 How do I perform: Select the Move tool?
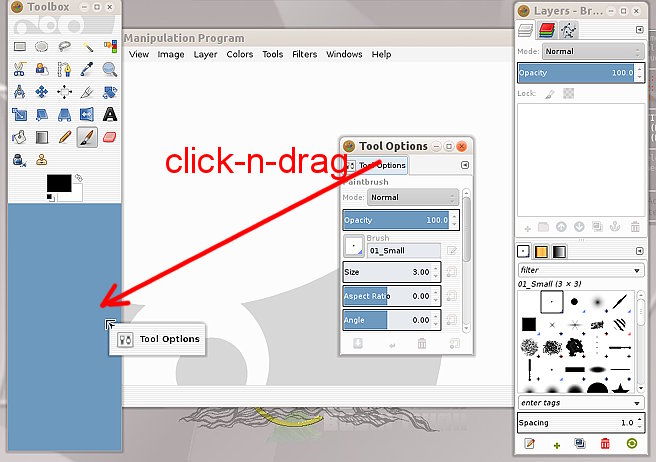coord(41,92)
